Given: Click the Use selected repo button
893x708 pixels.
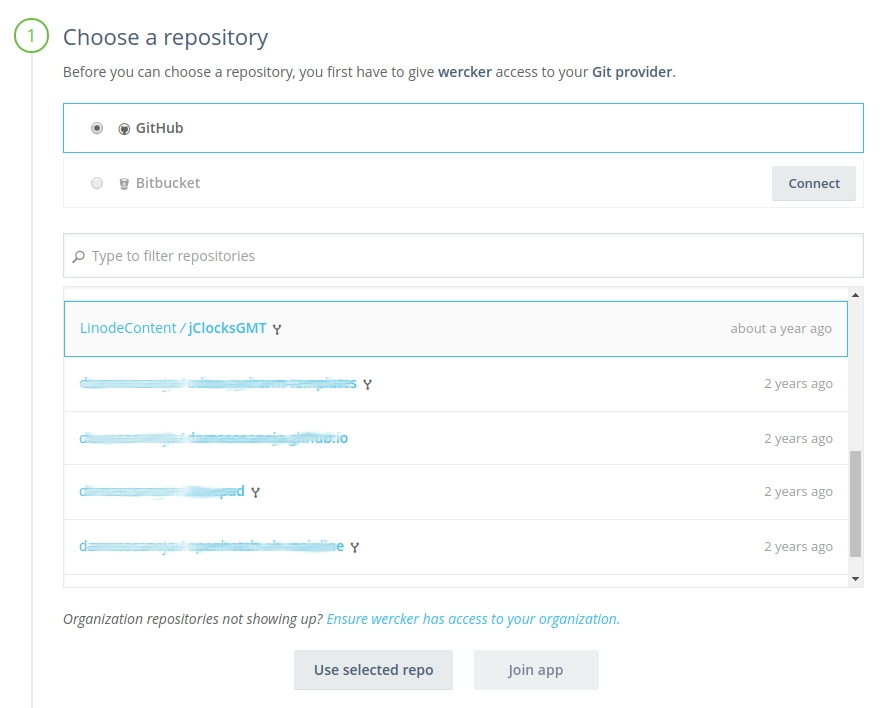Looking at the screenshot, I should point(373,670).
